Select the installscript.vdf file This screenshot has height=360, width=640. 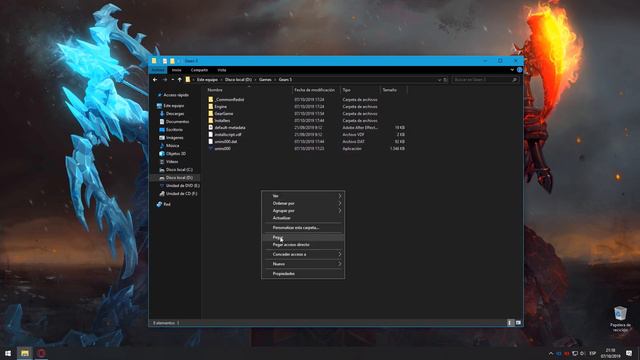[x=228, y=135]
